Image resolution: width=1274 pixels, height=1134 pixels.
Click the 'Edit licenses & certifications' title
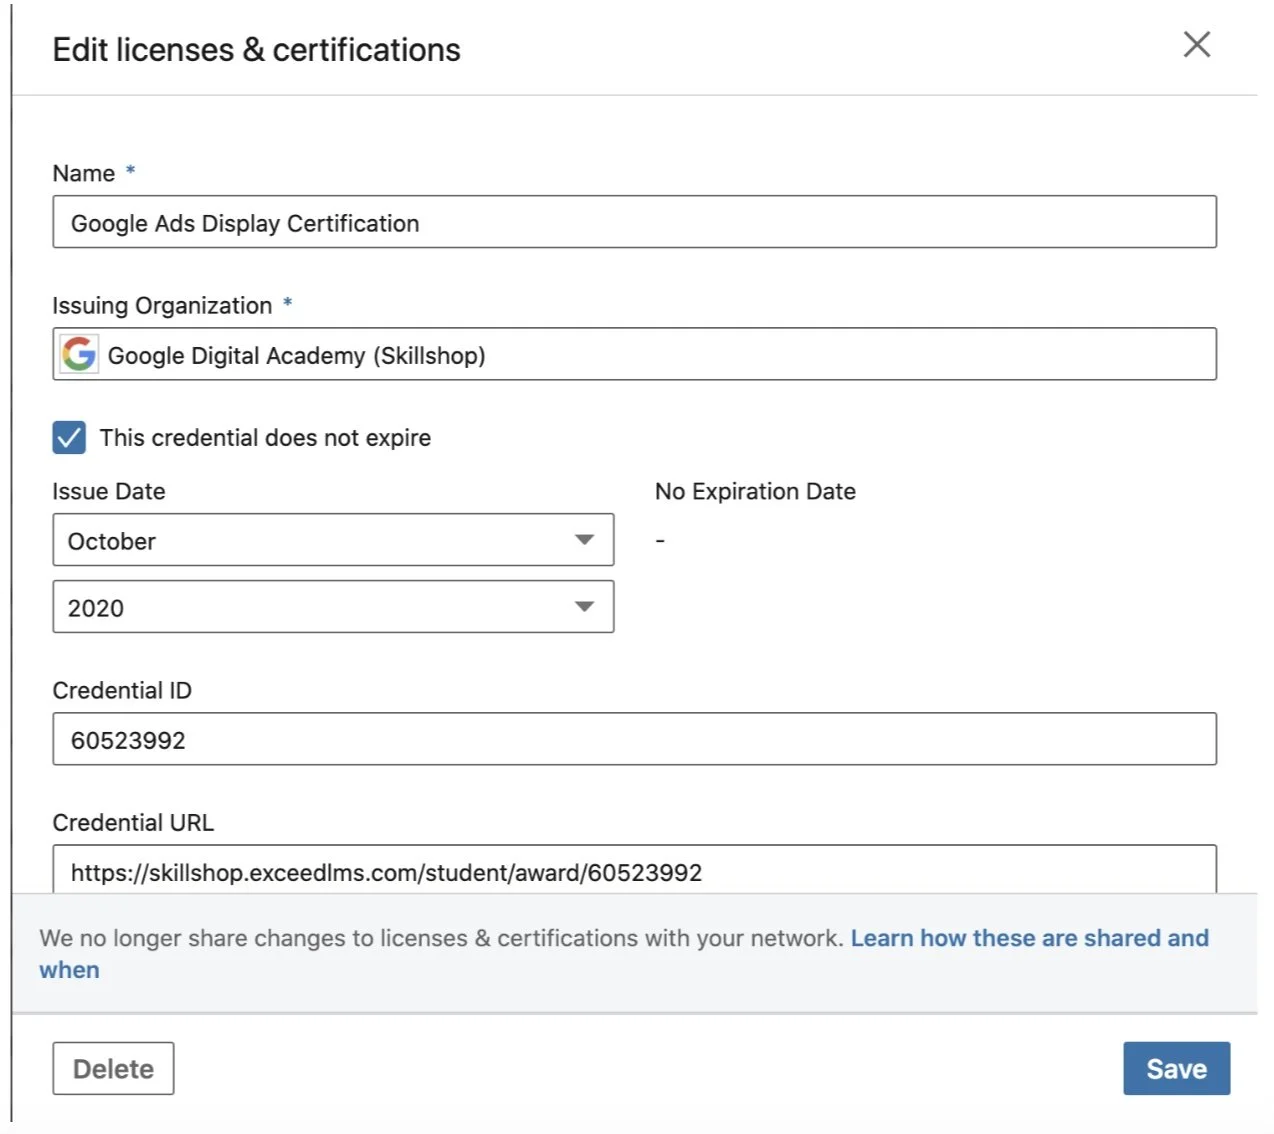coord(256,48)
